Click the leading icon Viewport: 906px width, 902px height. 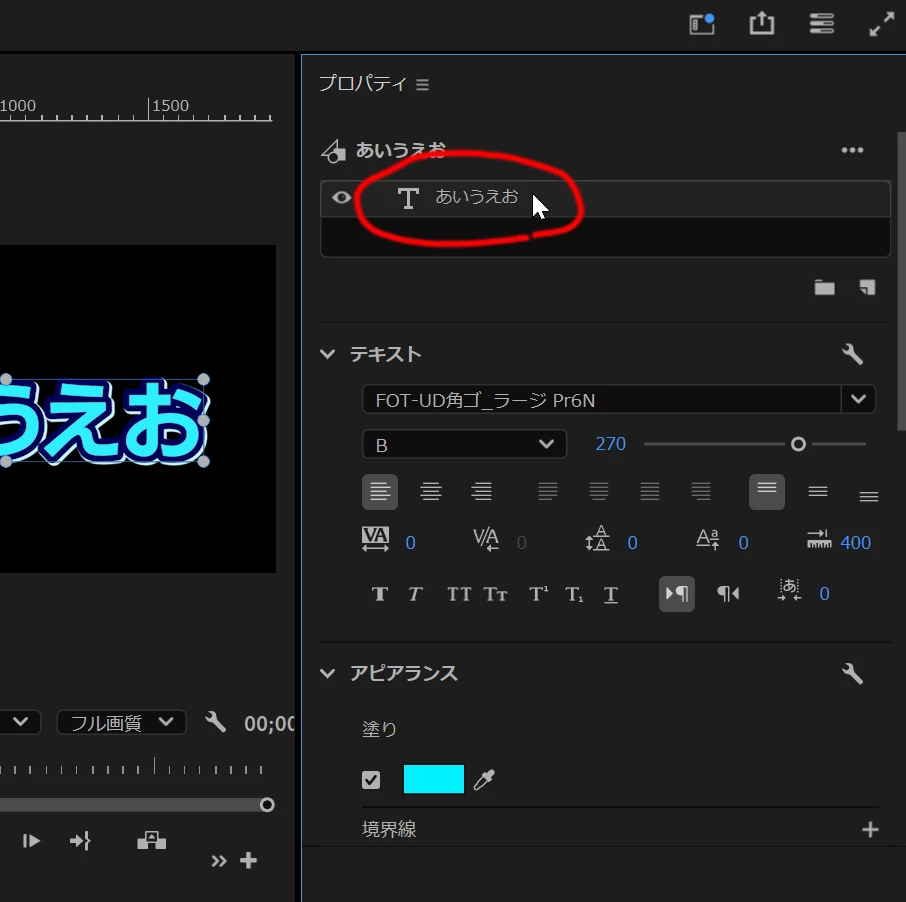(x=597, y=539)
